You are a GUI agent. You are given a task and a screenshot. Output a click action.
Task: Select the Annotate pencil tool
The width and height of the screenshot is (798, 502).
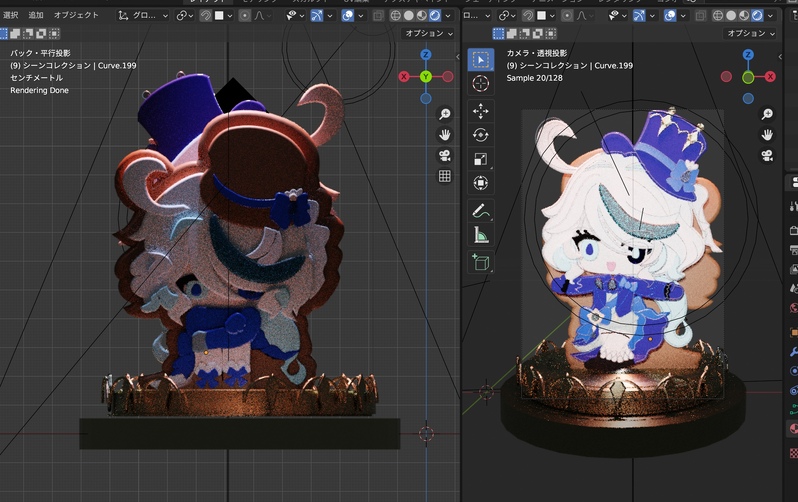[480, 210]
